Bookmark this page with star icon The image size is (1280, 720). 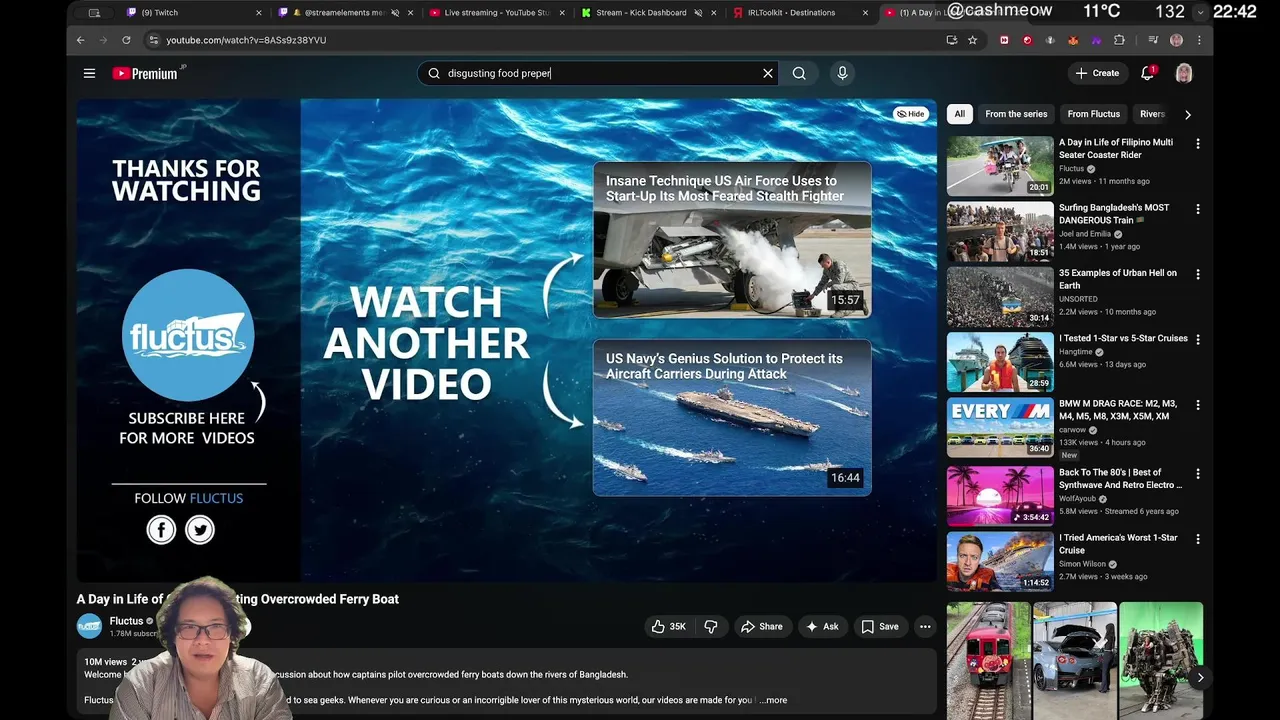(x=972, y=40)
